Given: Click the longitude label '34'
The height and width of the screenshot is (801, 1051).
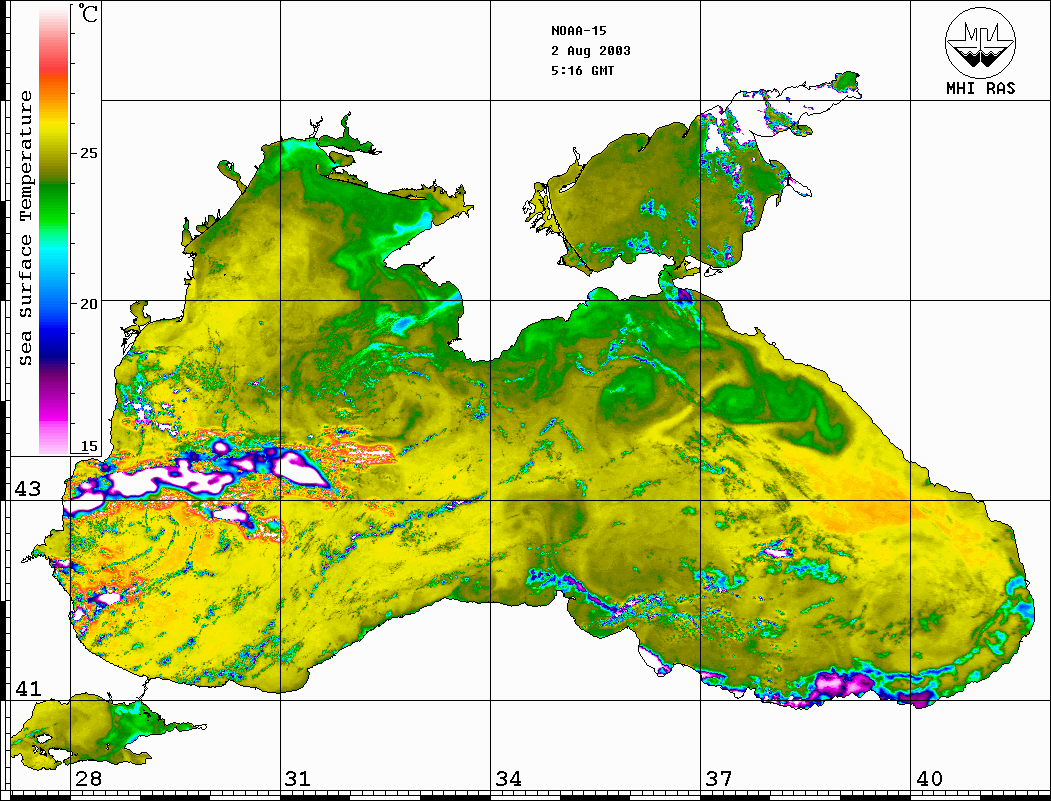Looking at the screenshot, I should click(x=508, y=778).
